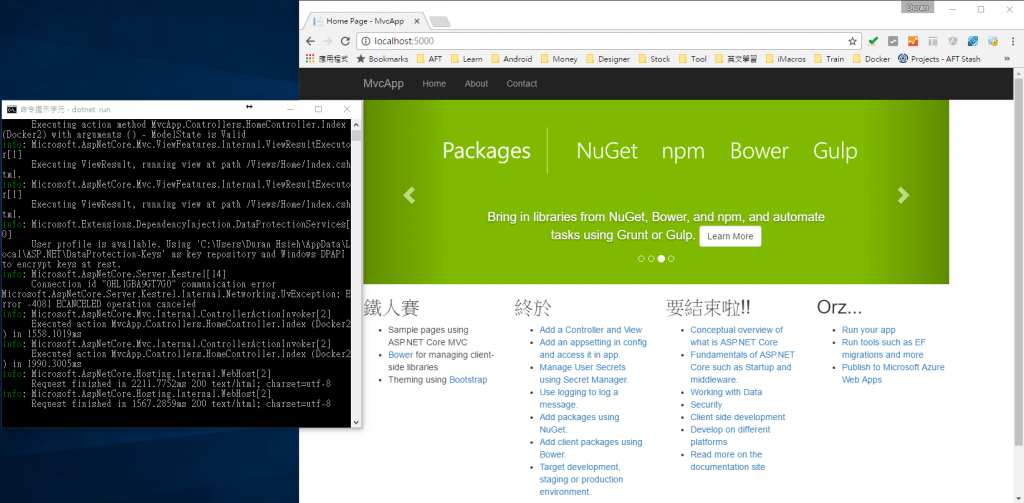Image resolution: width=1024 pixels, height=503 pixels.
Task: Click the localhost:5000 address bar
Action: (607, 41)
